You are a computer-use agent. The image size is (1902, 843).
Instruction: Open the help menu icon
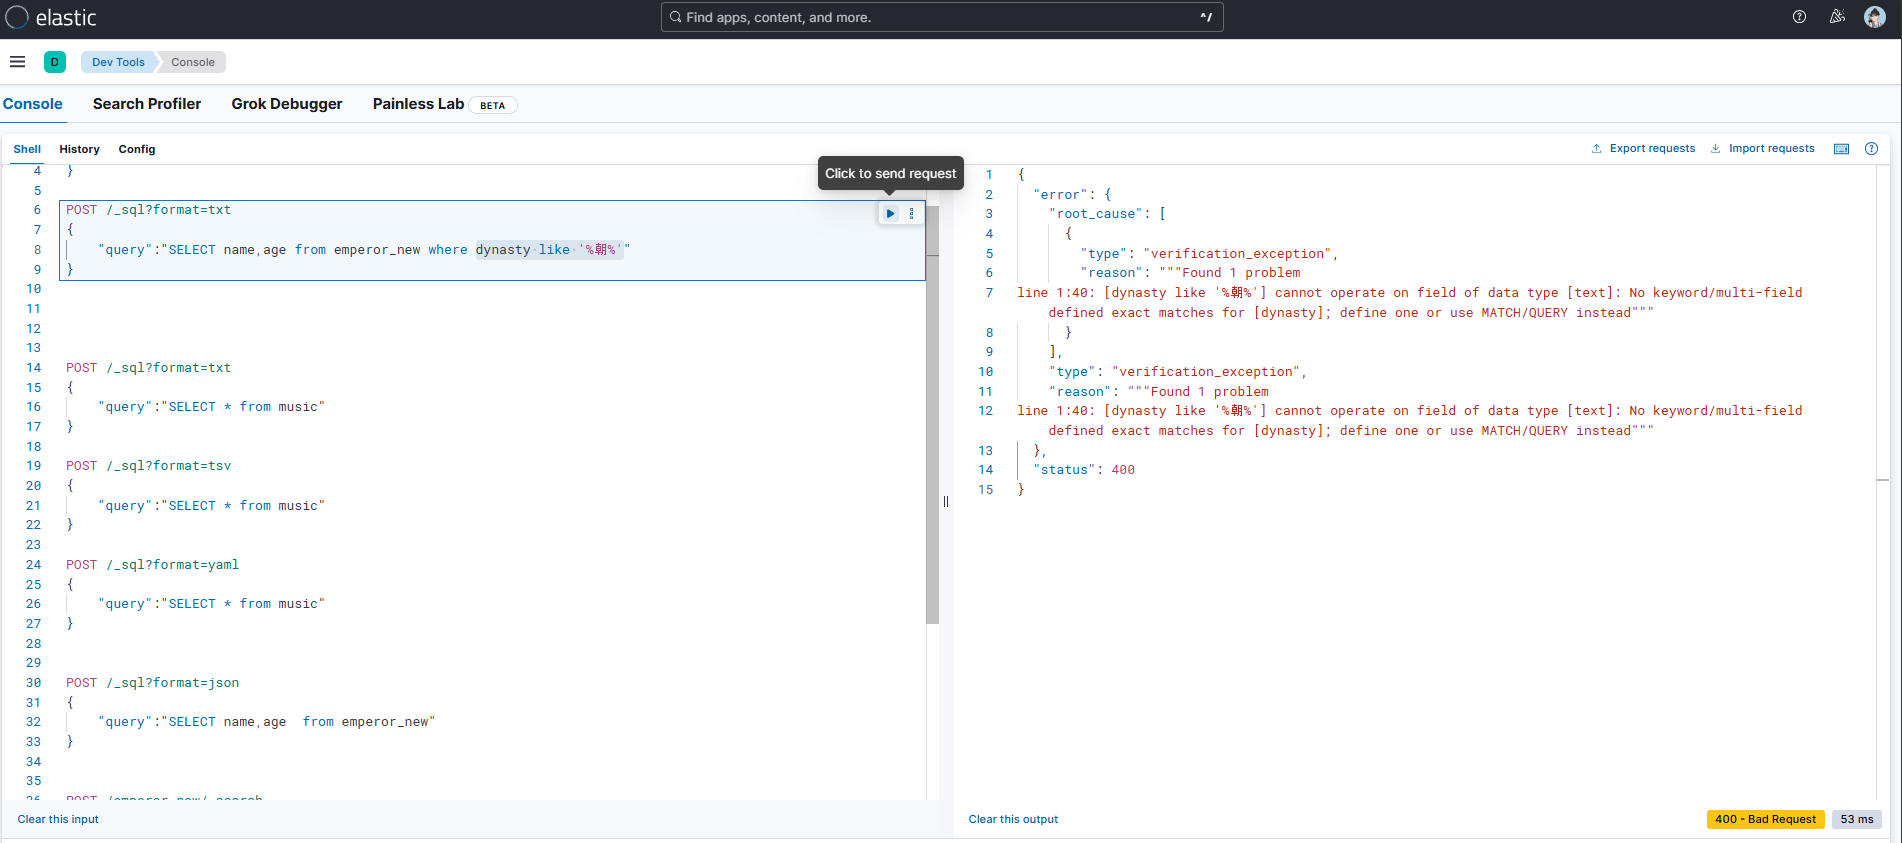1799,17
